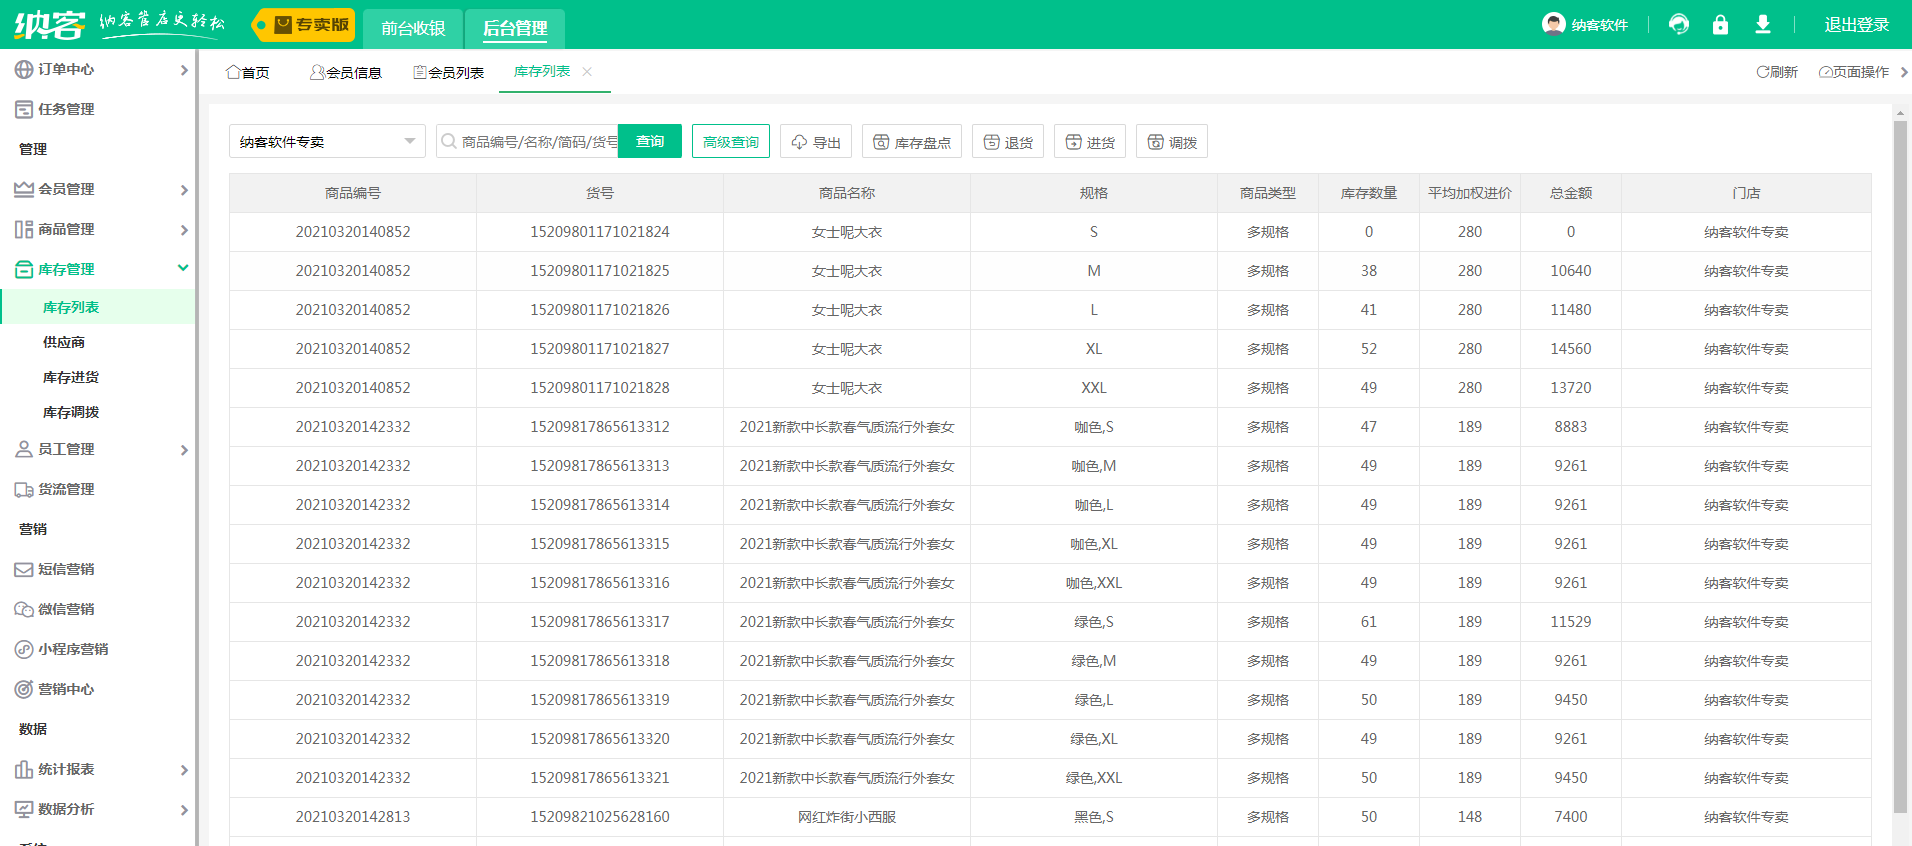Image resolution: width=1912 pixels, height=846 pixels.
Task: Click the 小程序营销 icon
Action: pyautogui.click(x=24, y=649)
